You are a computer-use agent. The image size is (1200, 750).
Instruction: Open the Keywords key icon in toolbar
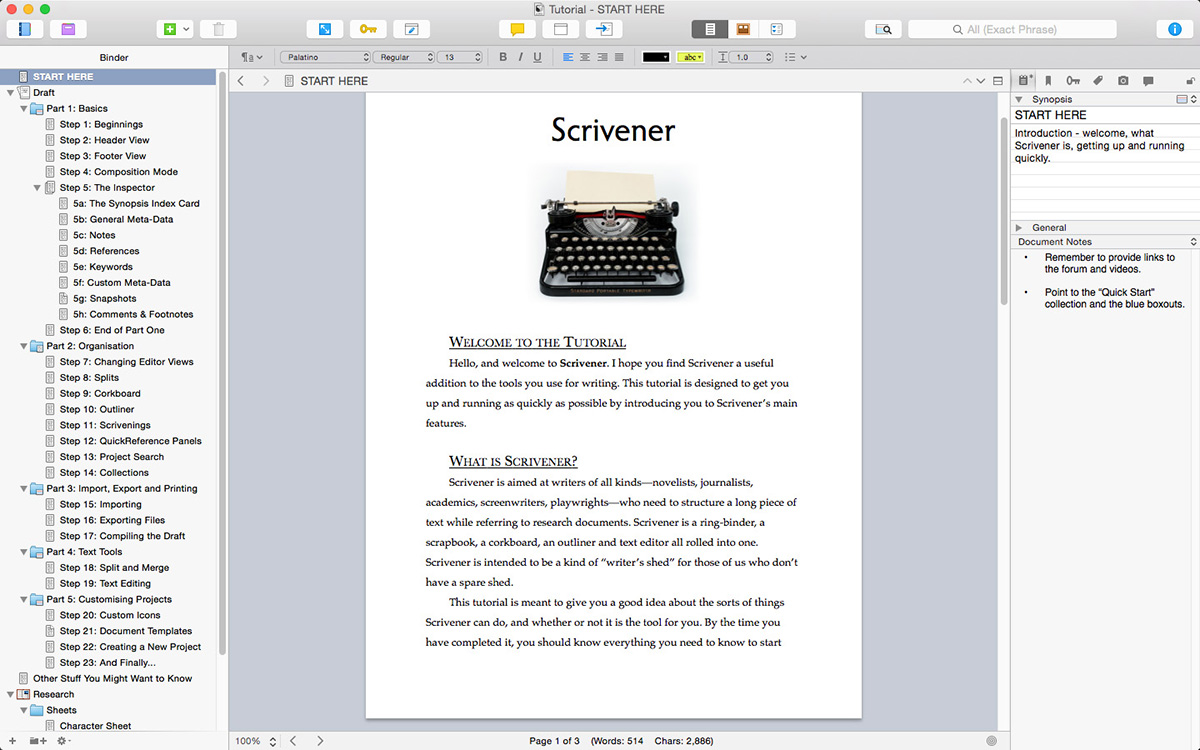(368, 29)
